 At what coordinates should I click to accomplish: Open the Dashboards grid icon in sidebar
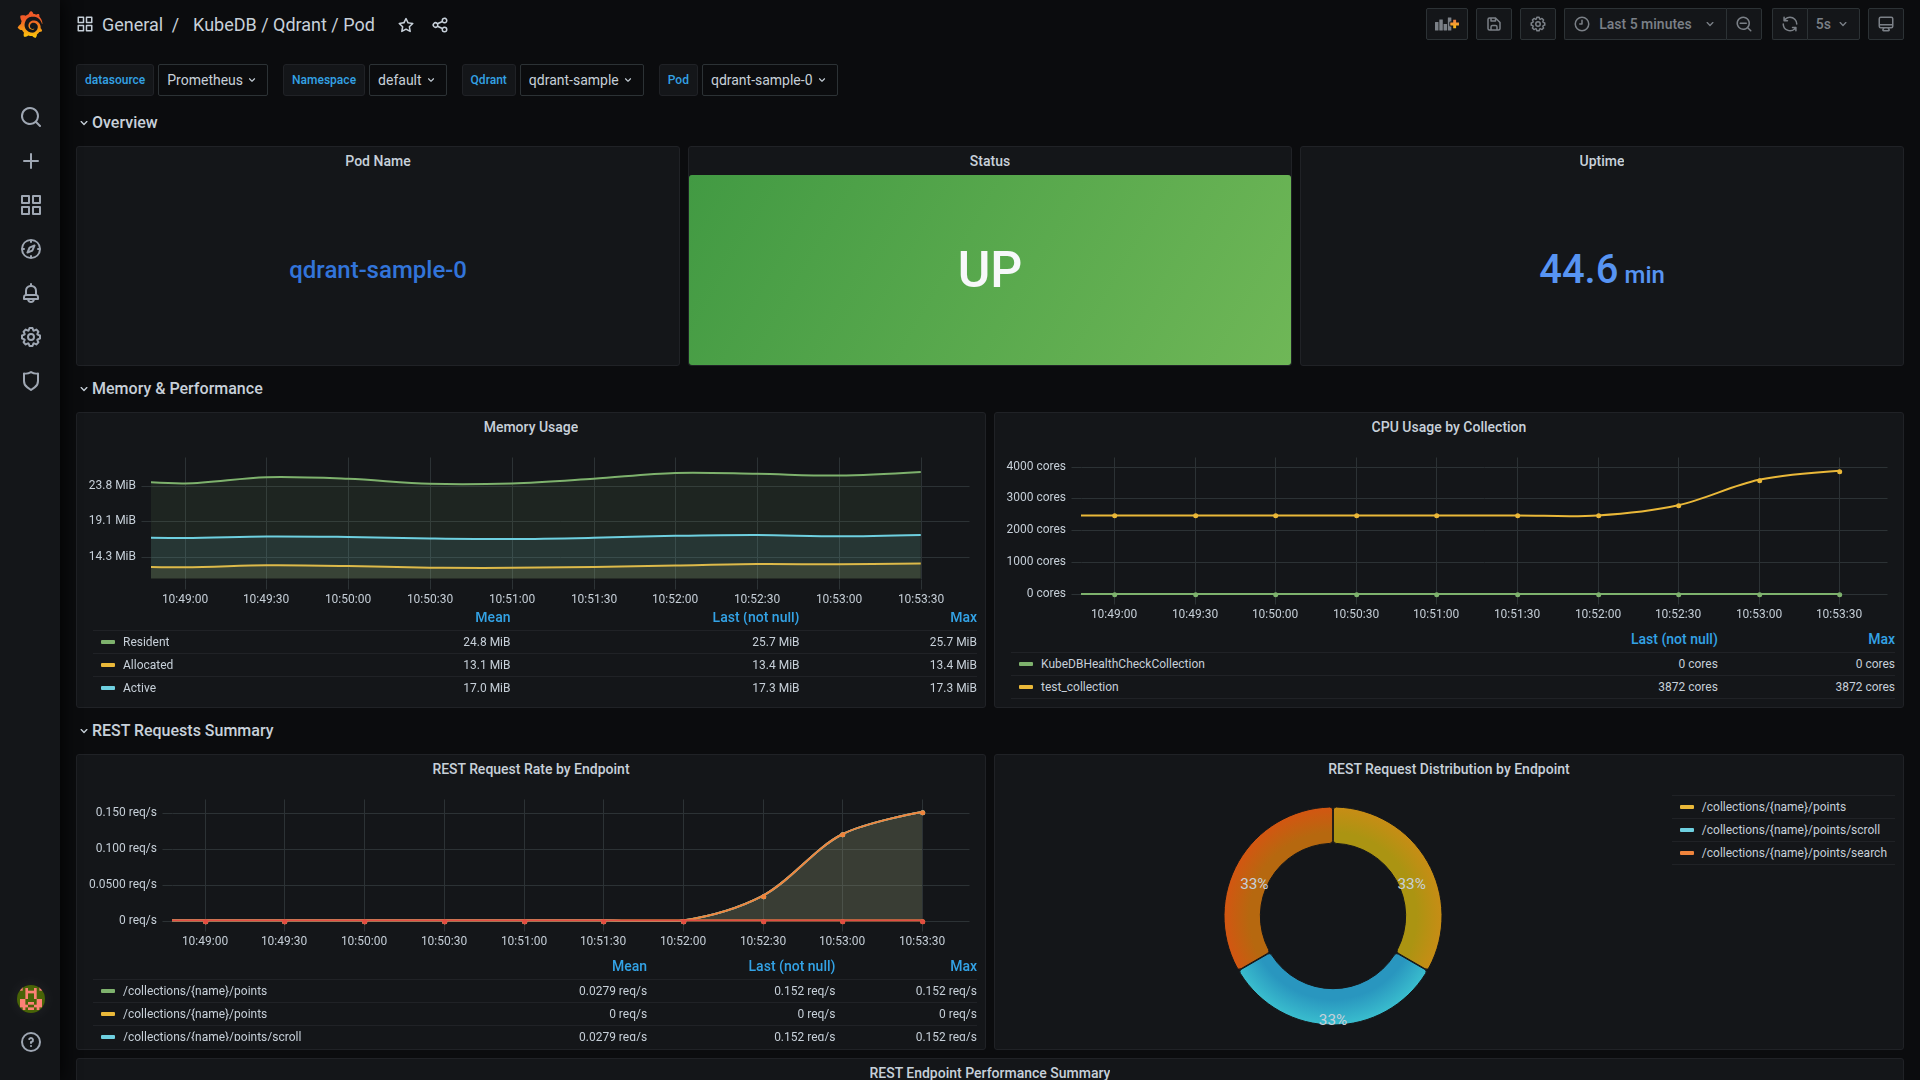click(x=31, y=205)
